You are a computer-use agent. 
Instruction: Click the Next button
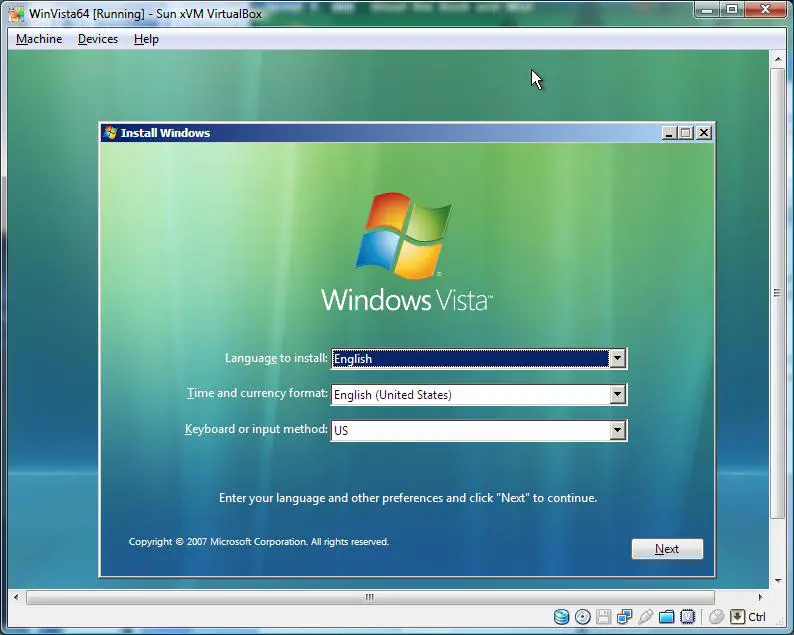tap(667, 549)
